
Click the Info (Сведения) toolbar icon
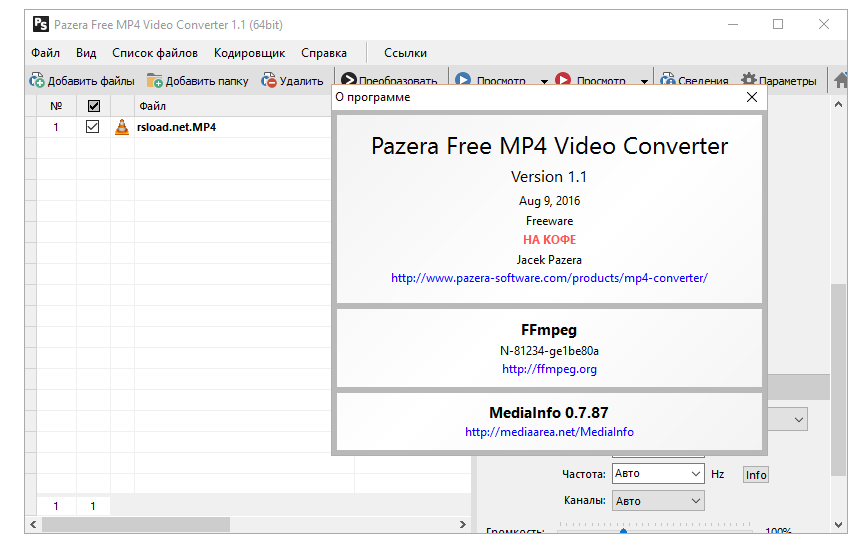tap(668, 78)
